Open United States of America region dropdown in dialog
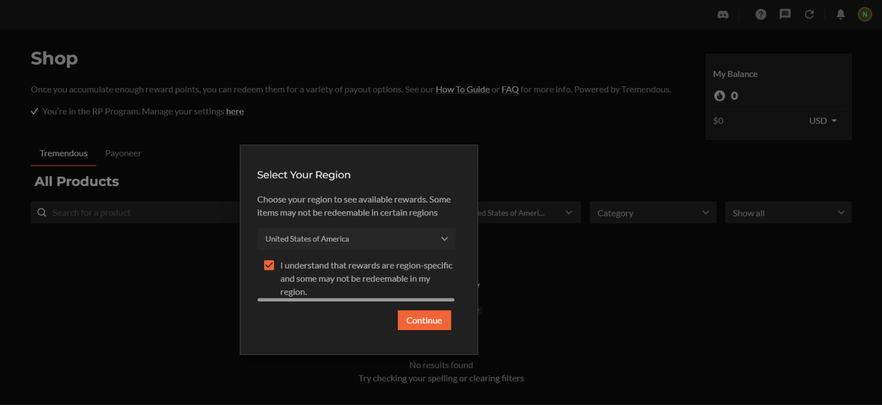Image resolution: width=882 pixels, height=405 pixels. click(356, 239)
